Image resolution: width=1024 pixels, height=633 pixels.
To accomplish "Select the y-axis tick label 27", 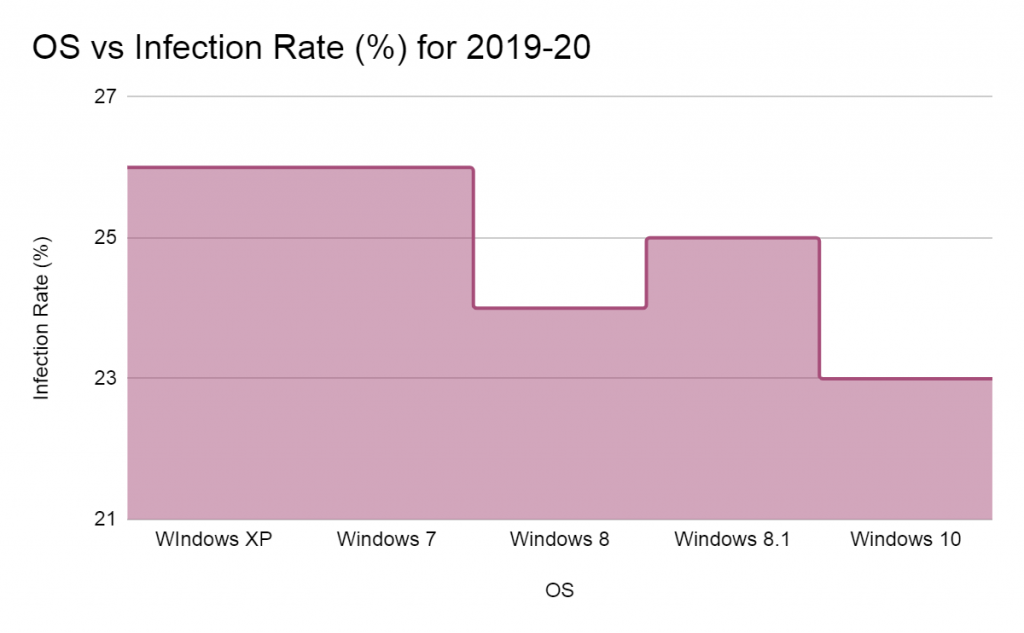I will [x=107, y=97].
